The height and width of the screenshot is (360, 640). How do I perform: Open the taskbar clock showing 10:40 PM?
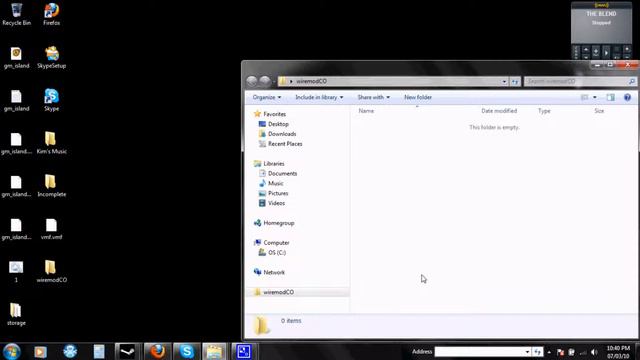click(618, 352)
